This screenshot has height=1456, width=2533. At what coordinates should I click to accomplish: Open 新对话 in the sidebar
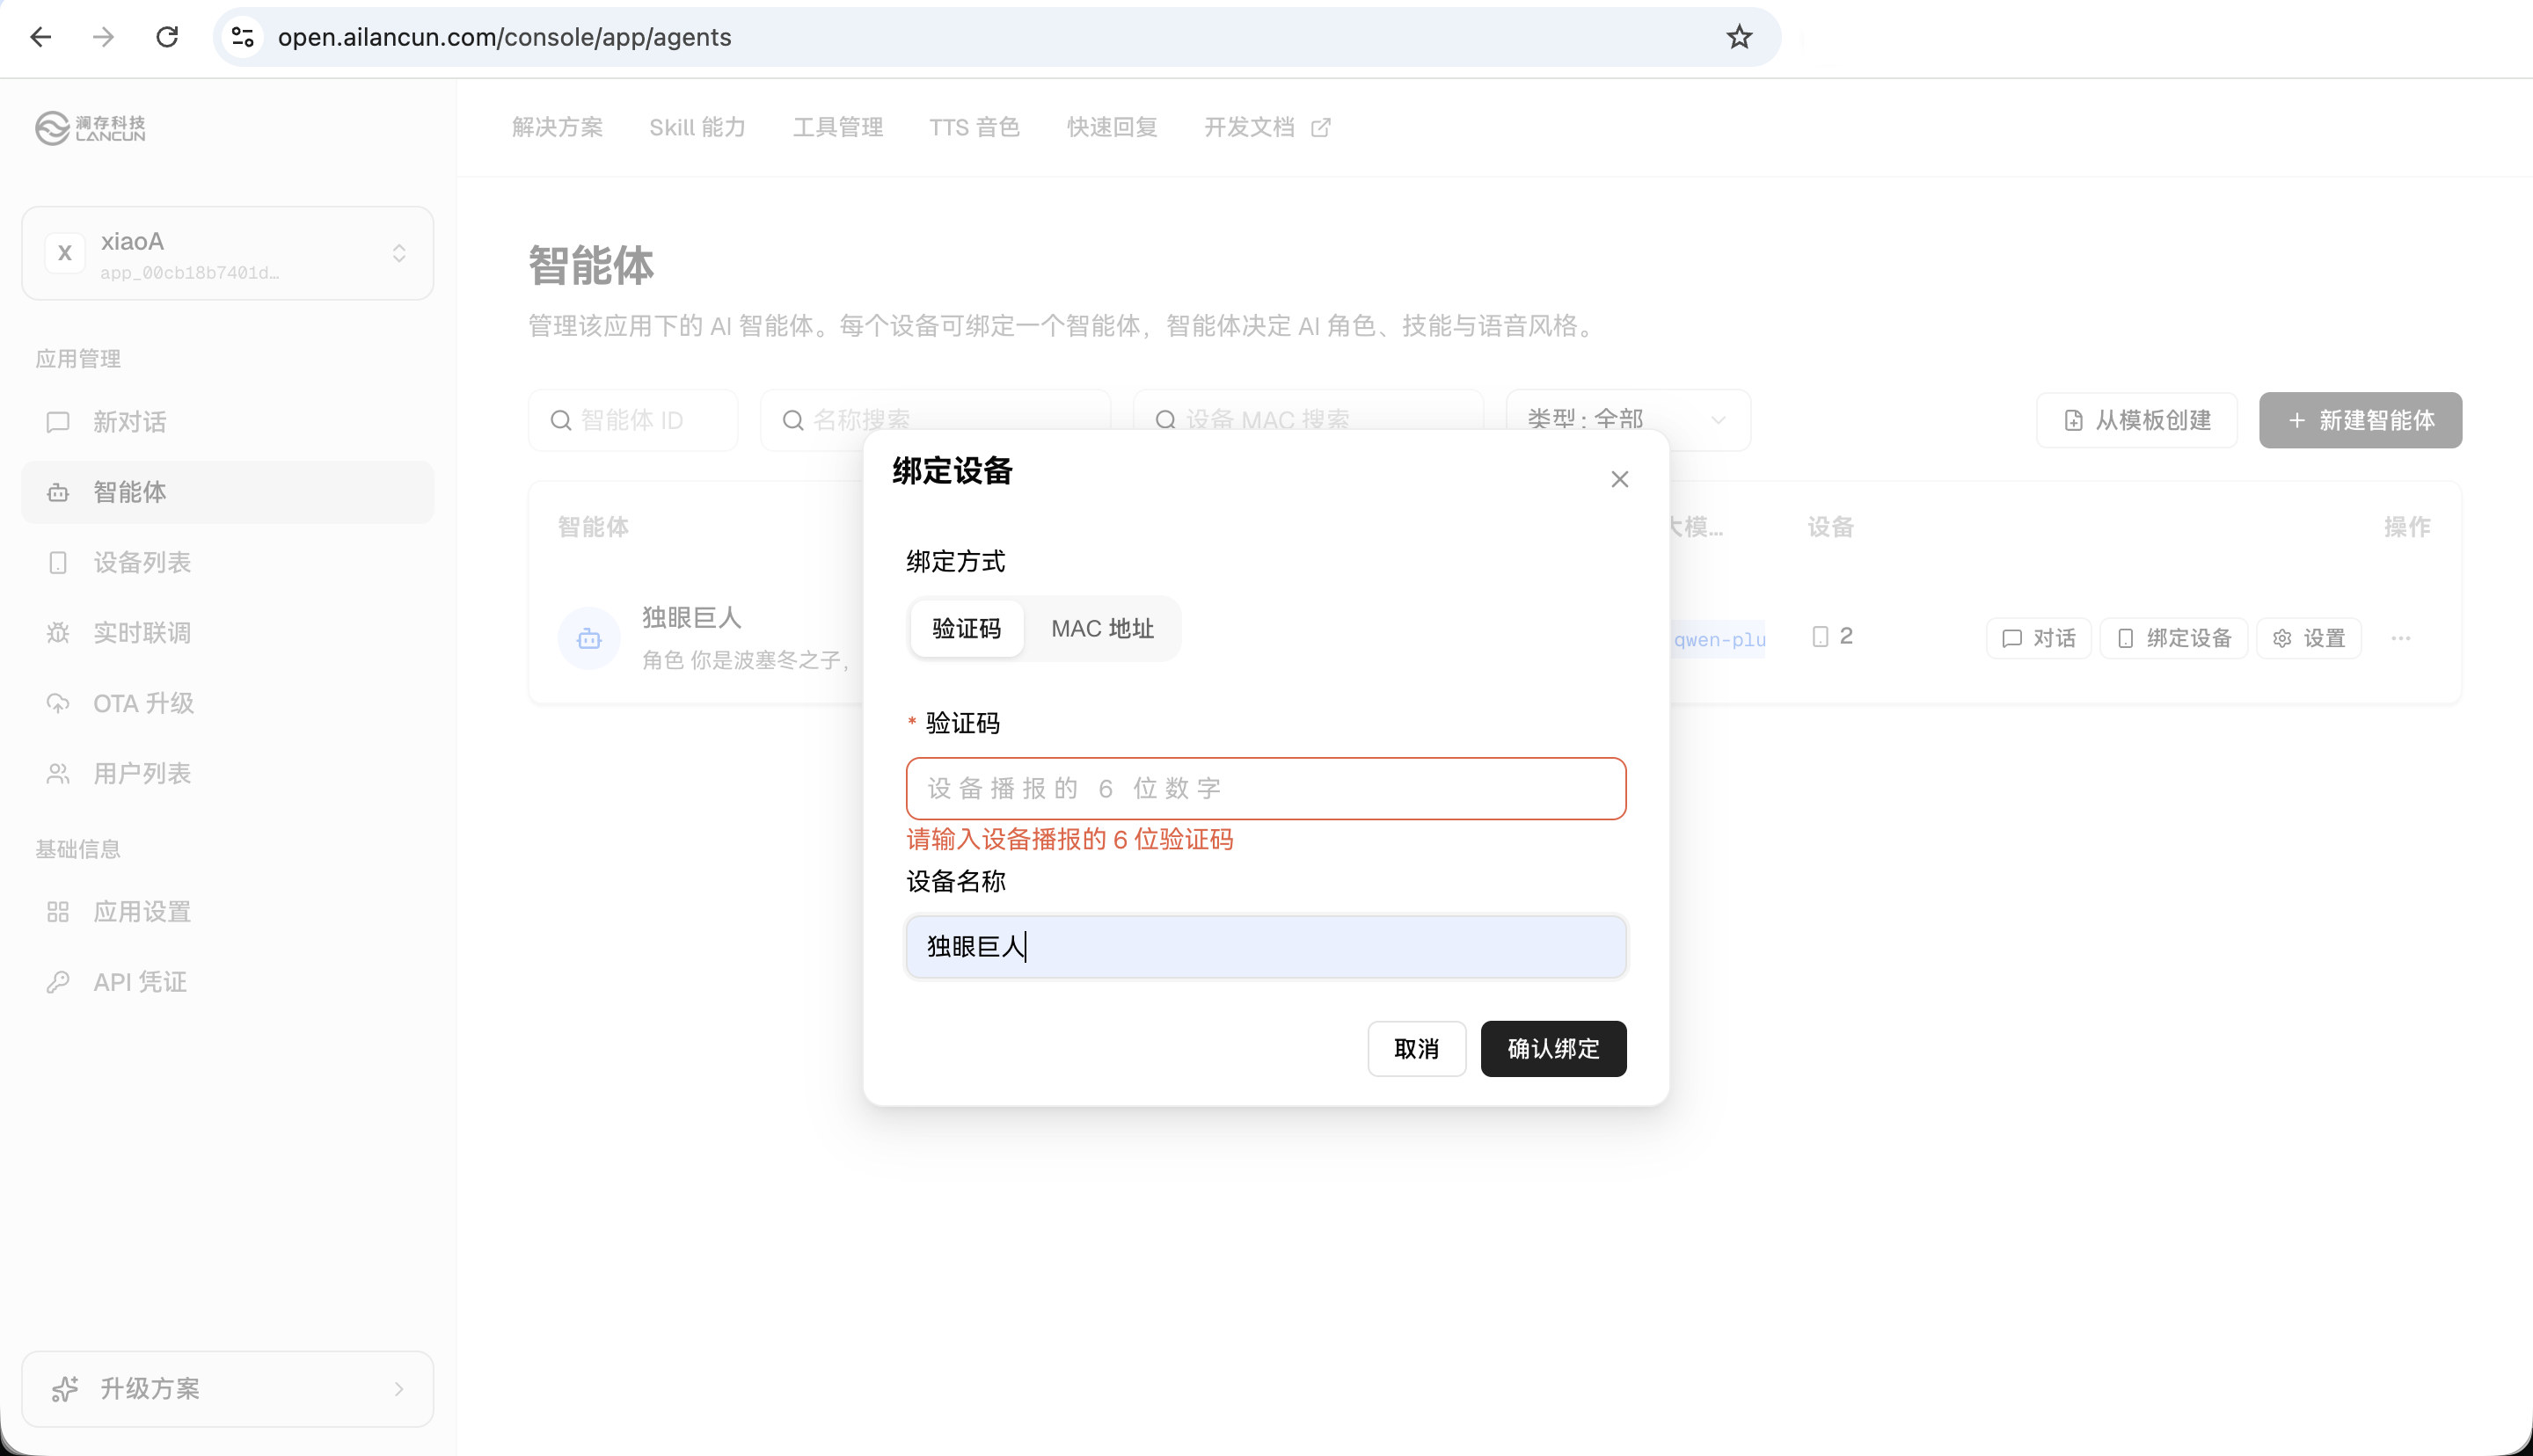228,422
